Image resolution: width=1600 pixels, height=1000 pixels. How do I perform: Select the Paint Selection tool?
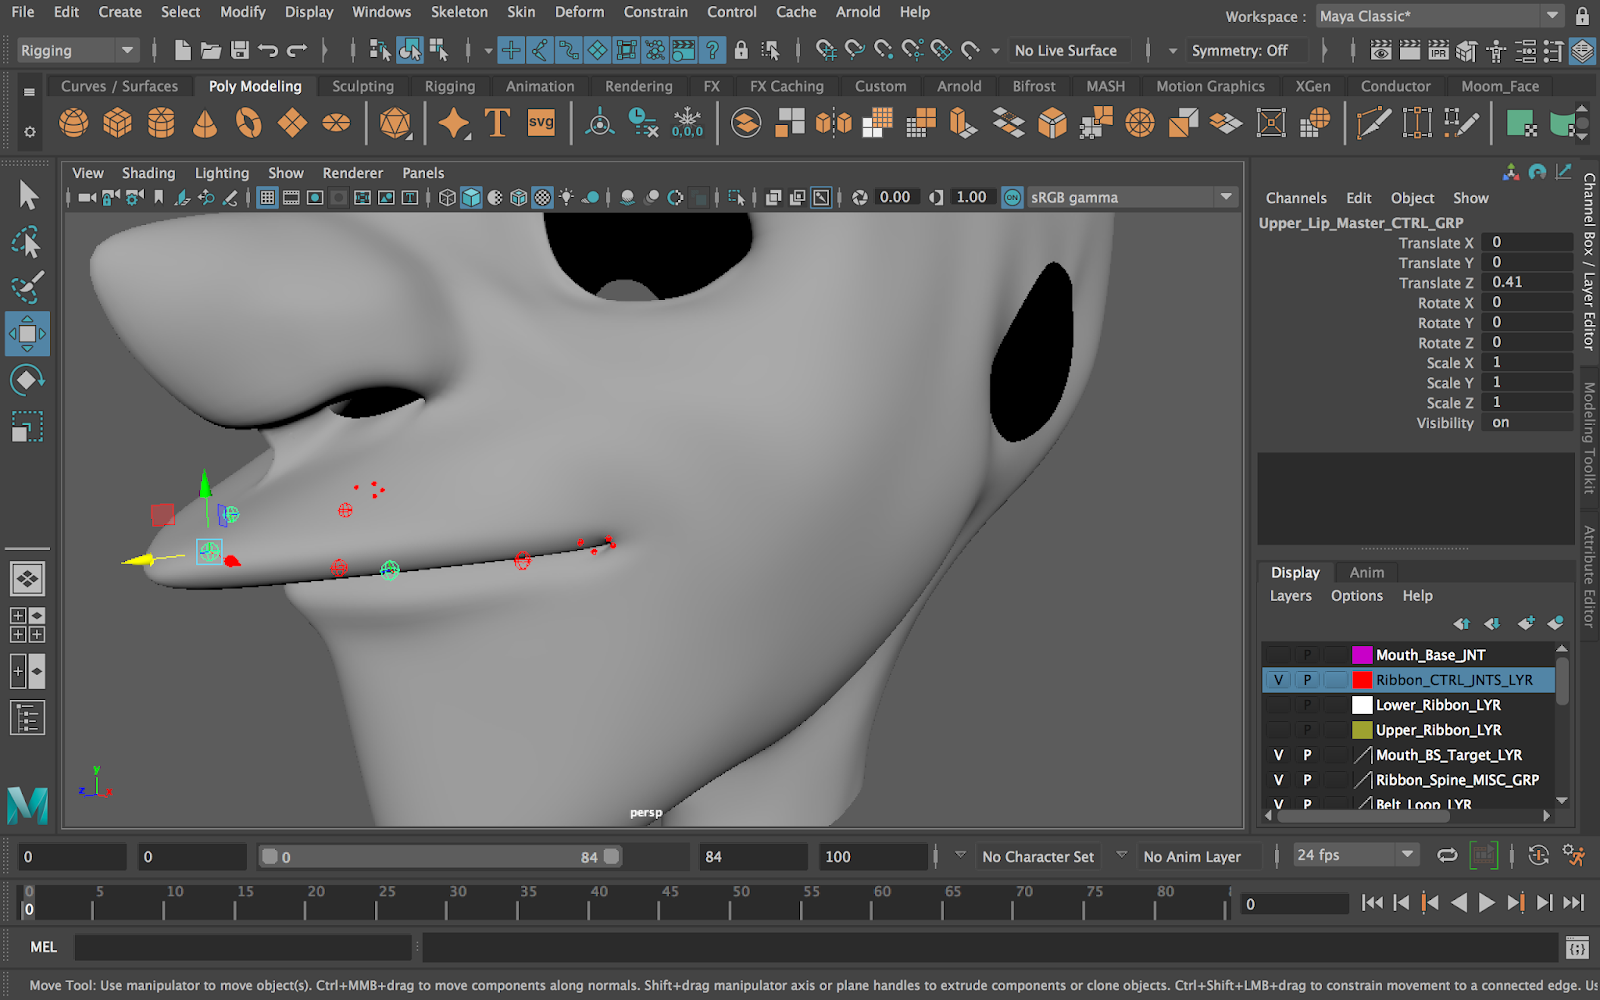[27, 288]
